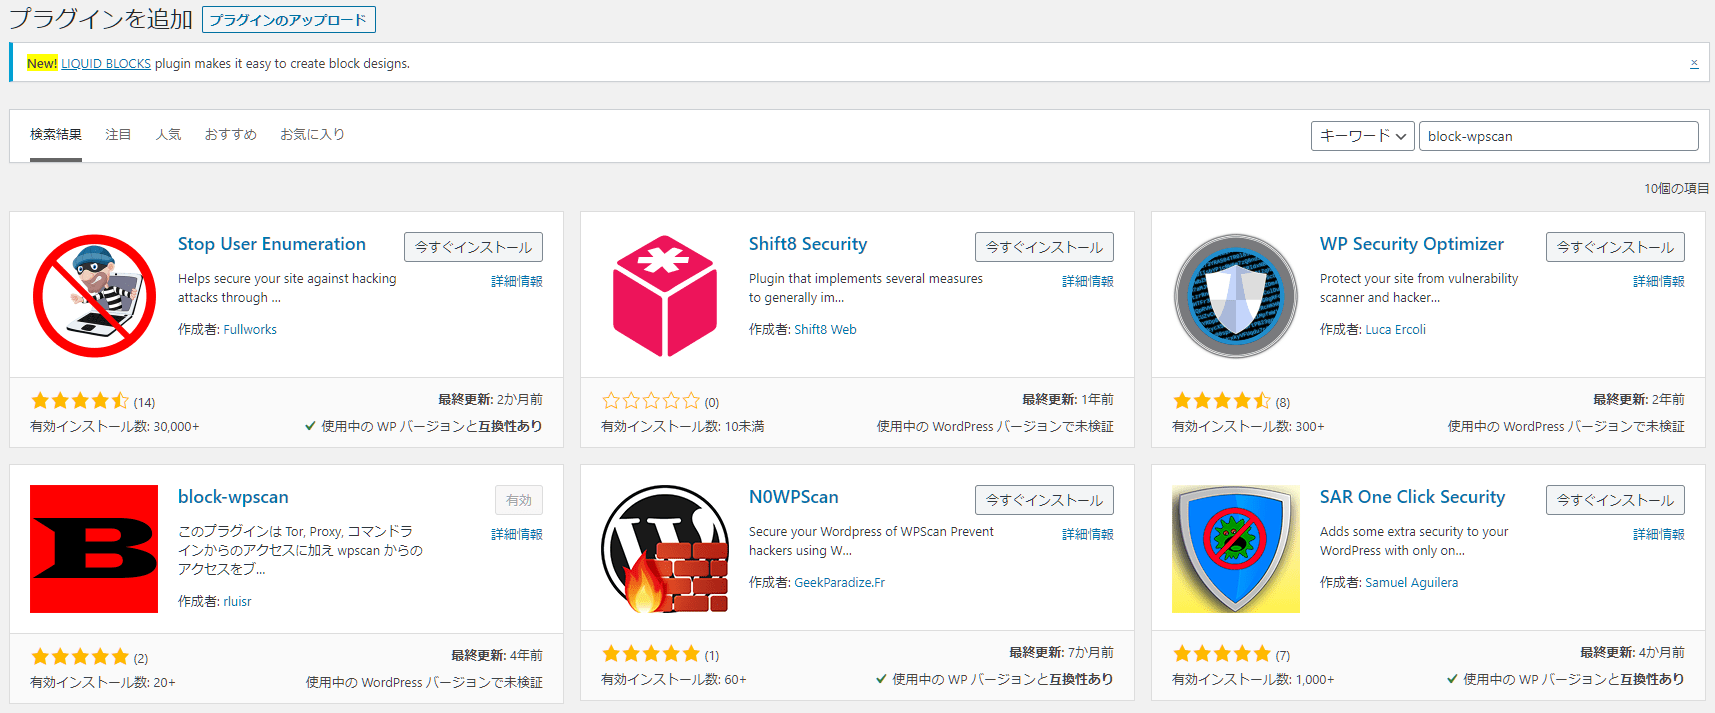Screen dimensions: 1715x713
Task: Open 詳細情報 for Shift8 Security
Action: point(1088,281)
